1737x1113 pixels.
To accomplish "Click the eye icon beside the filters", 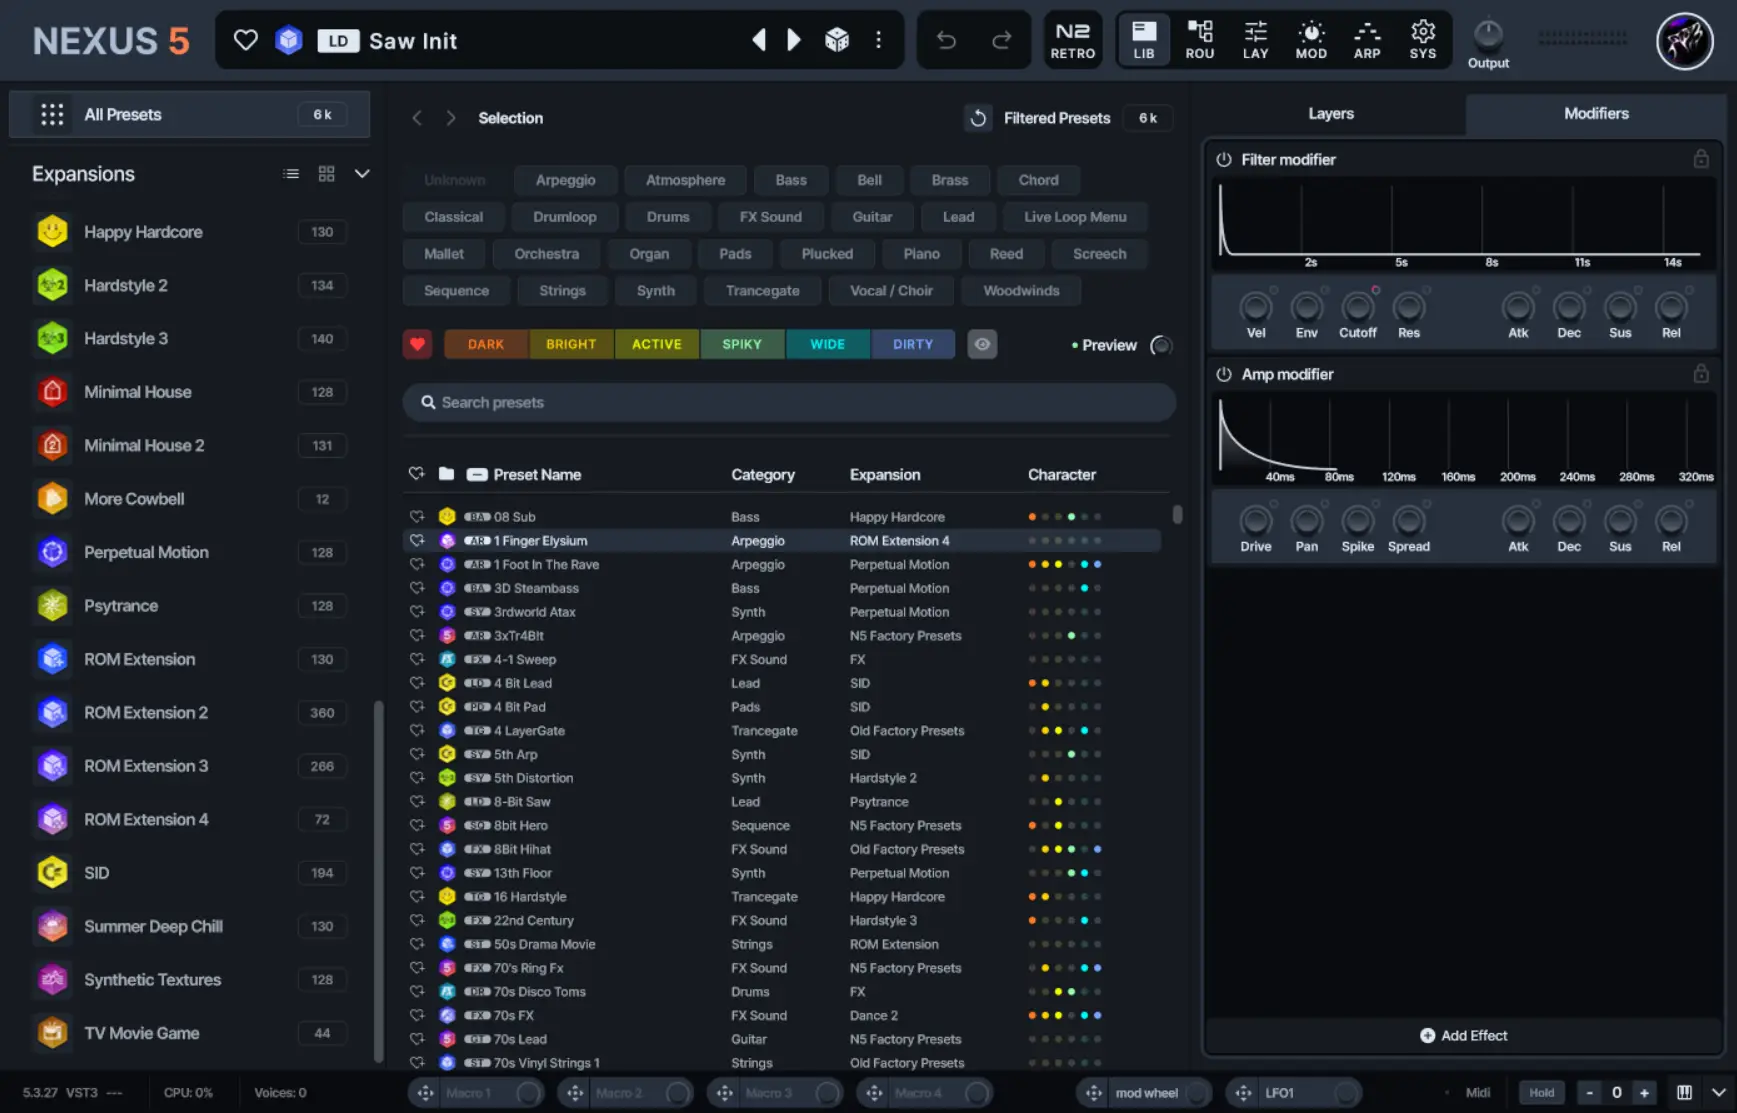I will pyautogui.click(x=982, y=344).
